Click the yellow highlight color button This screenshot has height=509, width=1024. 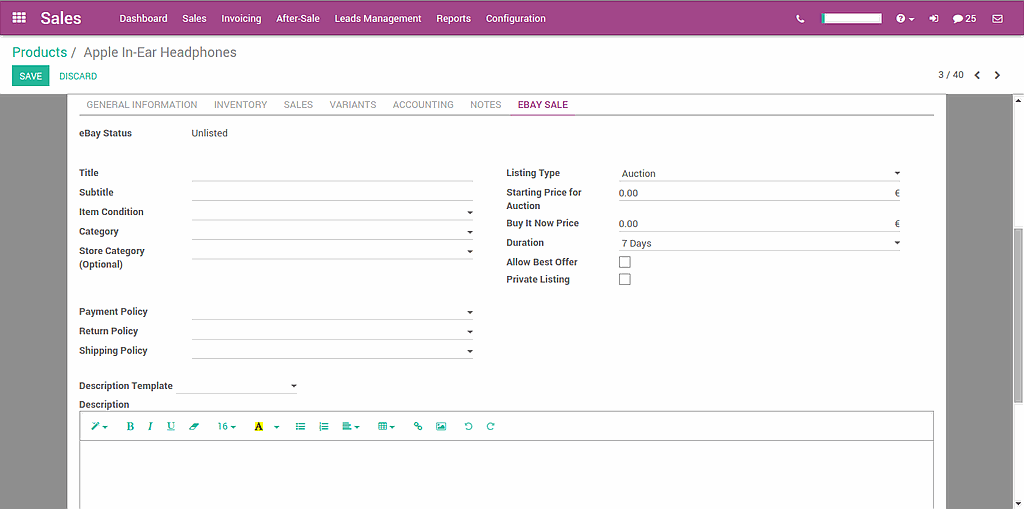(258, 426)
